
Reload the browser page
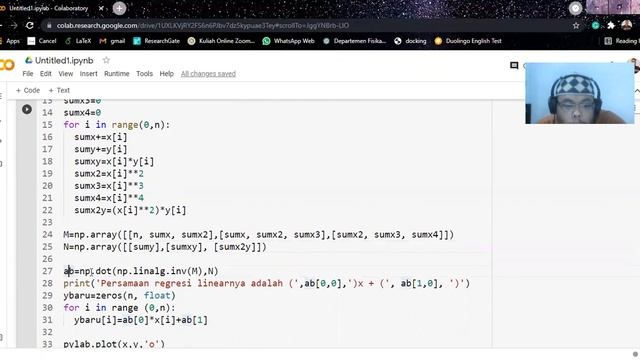(x=29, y=25)
